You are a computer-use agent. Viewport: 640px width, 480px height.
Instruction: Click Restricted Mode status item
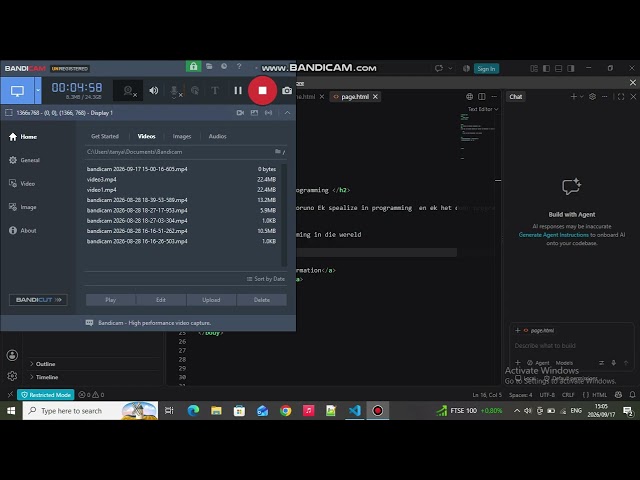tap(46, 395)
